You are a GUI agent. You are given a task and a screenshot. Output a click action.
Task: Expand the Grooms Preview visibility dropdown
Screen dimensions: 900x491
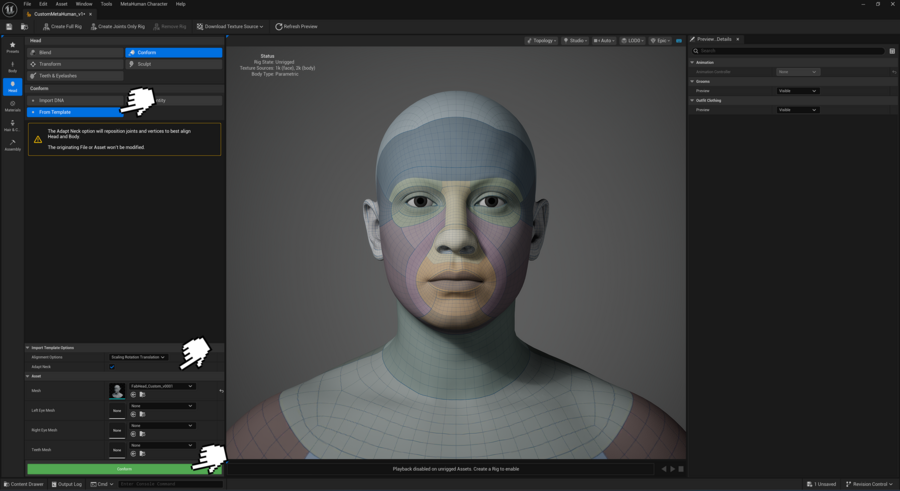797,91
